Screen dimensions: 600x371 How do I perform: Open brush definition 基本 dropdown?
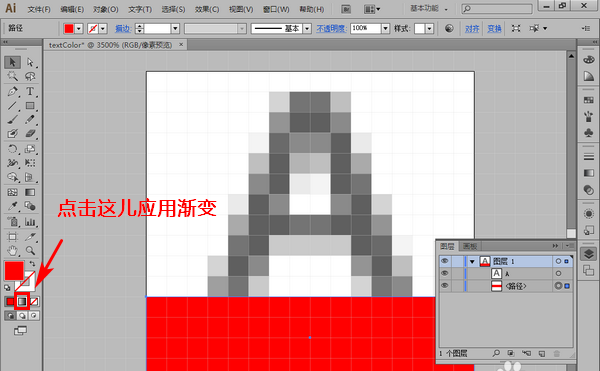[307, 28]
